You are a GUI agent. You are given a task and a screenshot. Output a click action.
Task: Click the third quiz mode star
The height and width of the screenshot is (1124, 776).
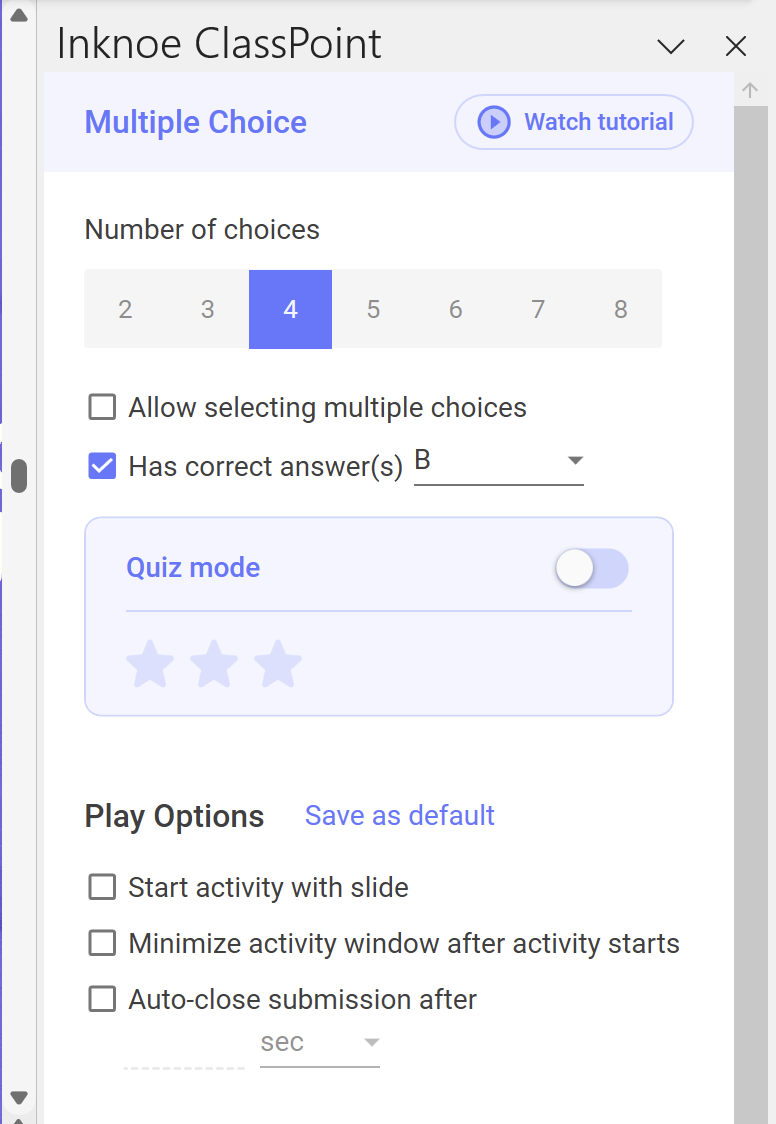click(x=278, y=663)
